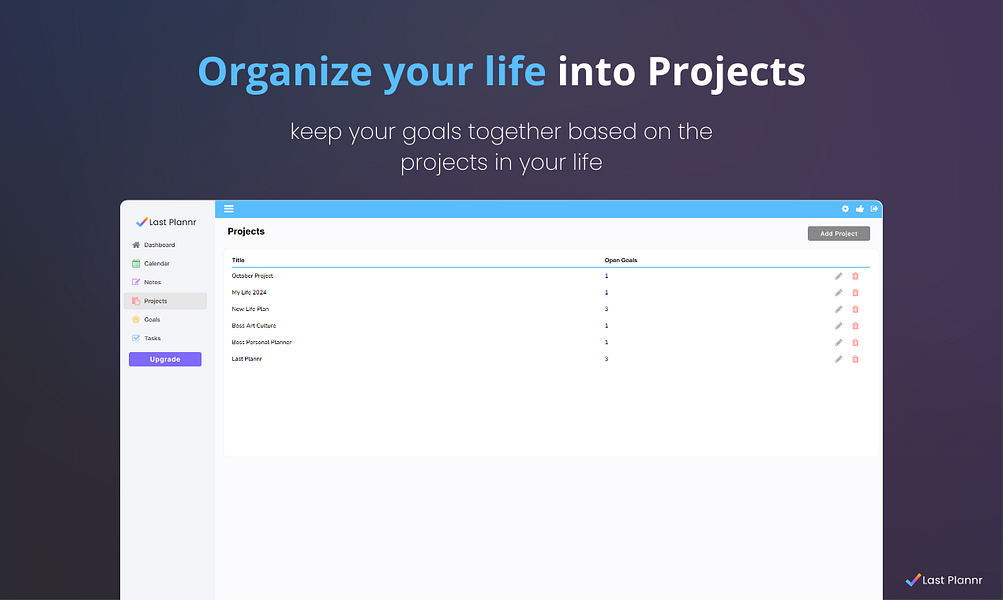Click the thumbs-up feedback icon
Screen dimensions: 1003x600
860,209
